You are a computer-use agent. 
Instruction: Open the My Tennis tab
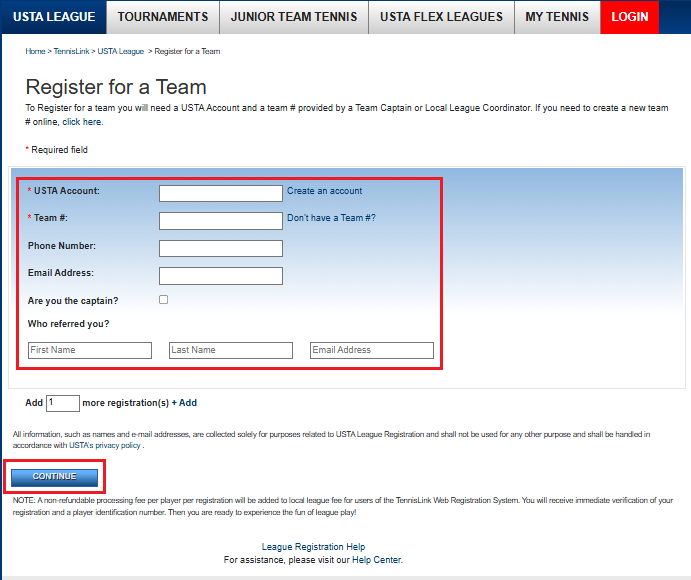pyautogui.click(x=557, y=17)
